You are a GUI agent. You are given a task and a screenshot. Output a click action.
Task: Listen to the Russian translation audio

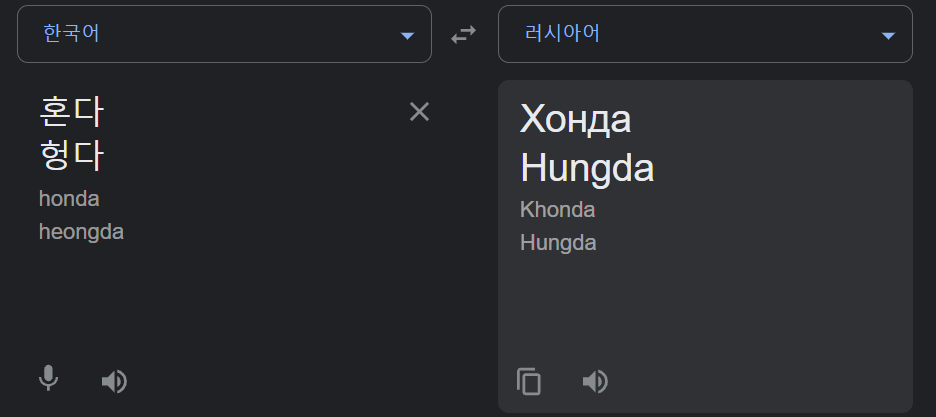tap(595, 381)
